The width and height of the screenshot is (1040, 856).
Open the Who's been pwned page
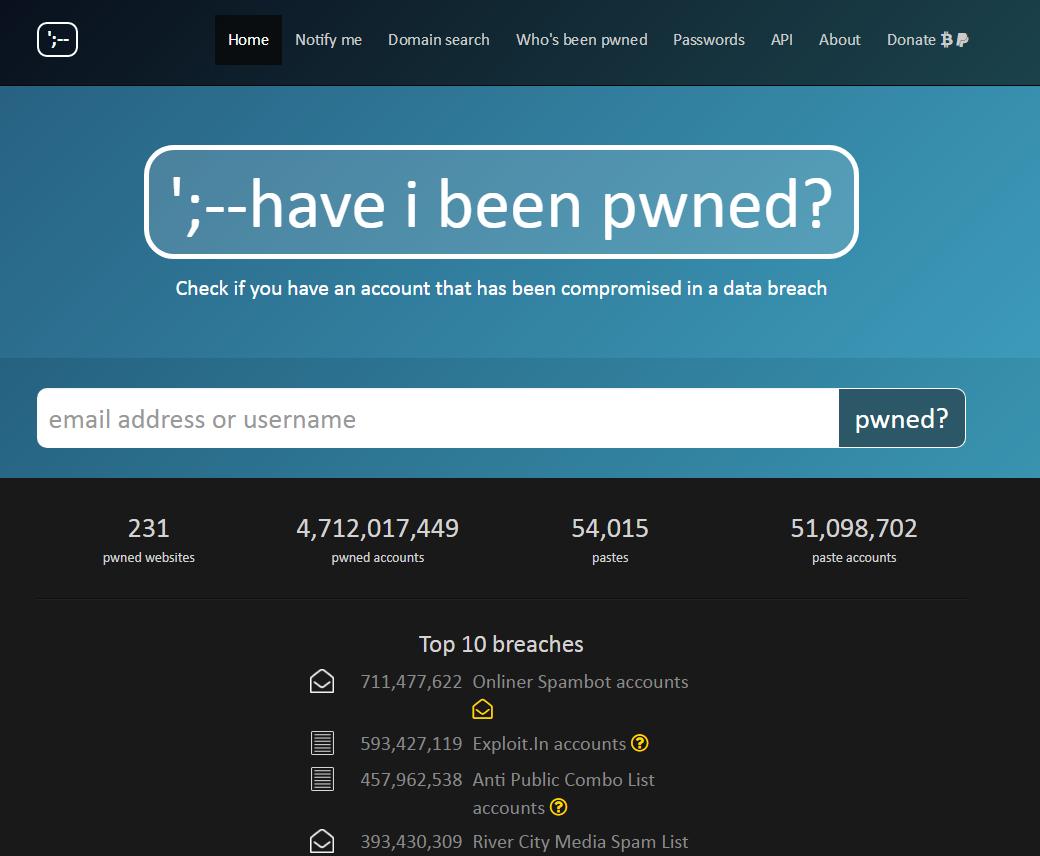(x=582, y=40)
